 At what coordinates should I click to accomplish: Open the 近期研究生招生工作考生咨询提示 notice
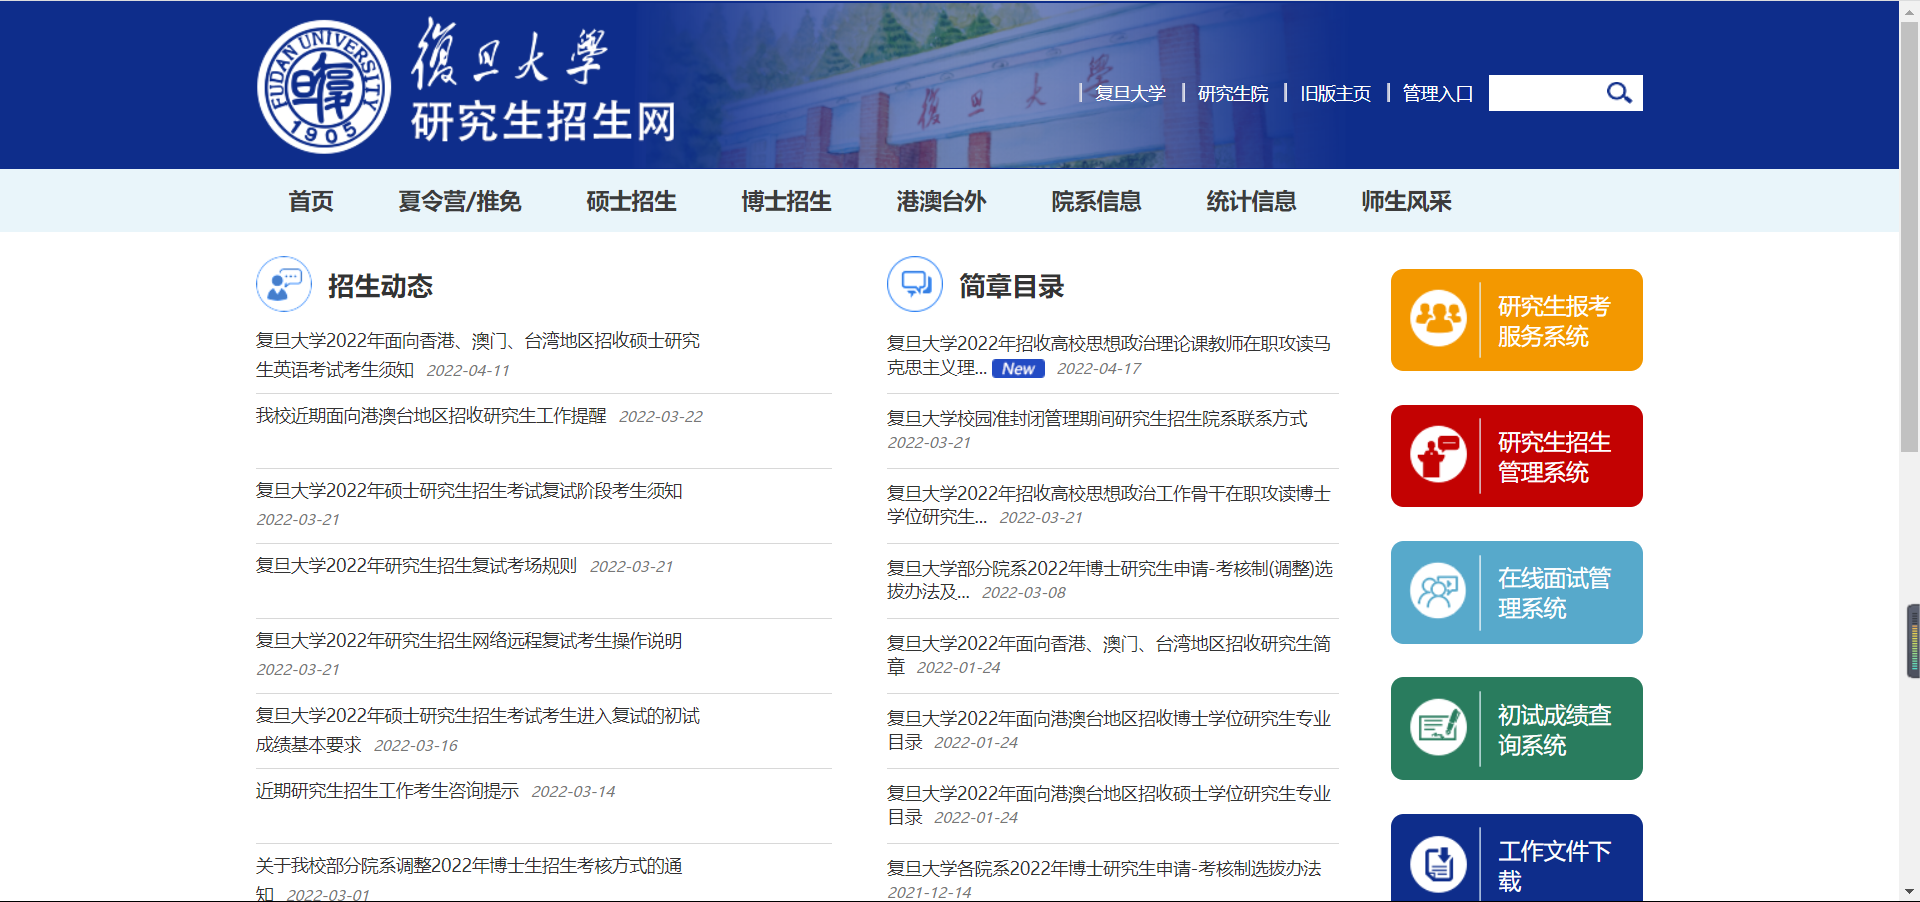click(388, 791)
